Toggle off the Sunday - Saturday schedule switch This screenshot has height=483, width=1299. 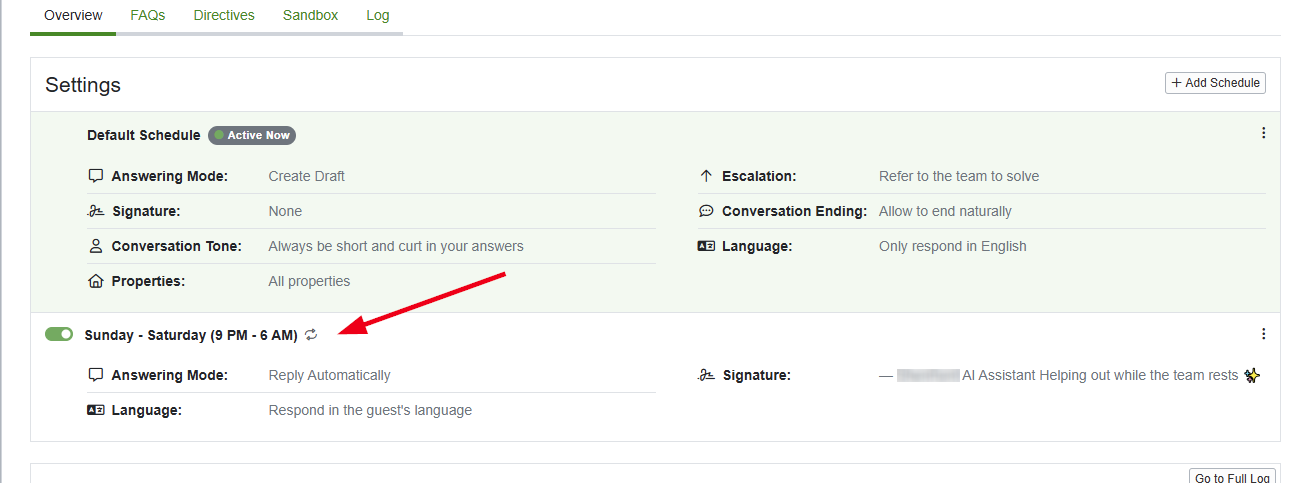pos(59,334)
